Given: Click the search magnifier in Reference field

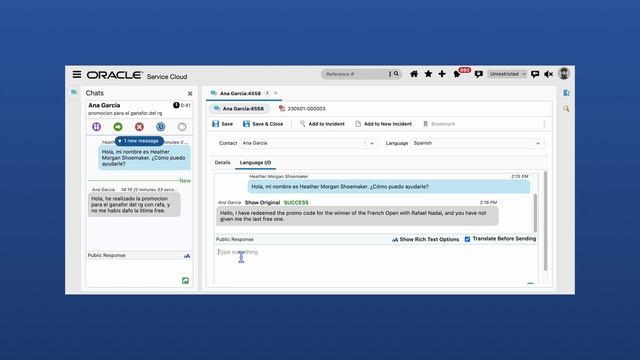Looking at the screenshot, I should pos(396,74).
